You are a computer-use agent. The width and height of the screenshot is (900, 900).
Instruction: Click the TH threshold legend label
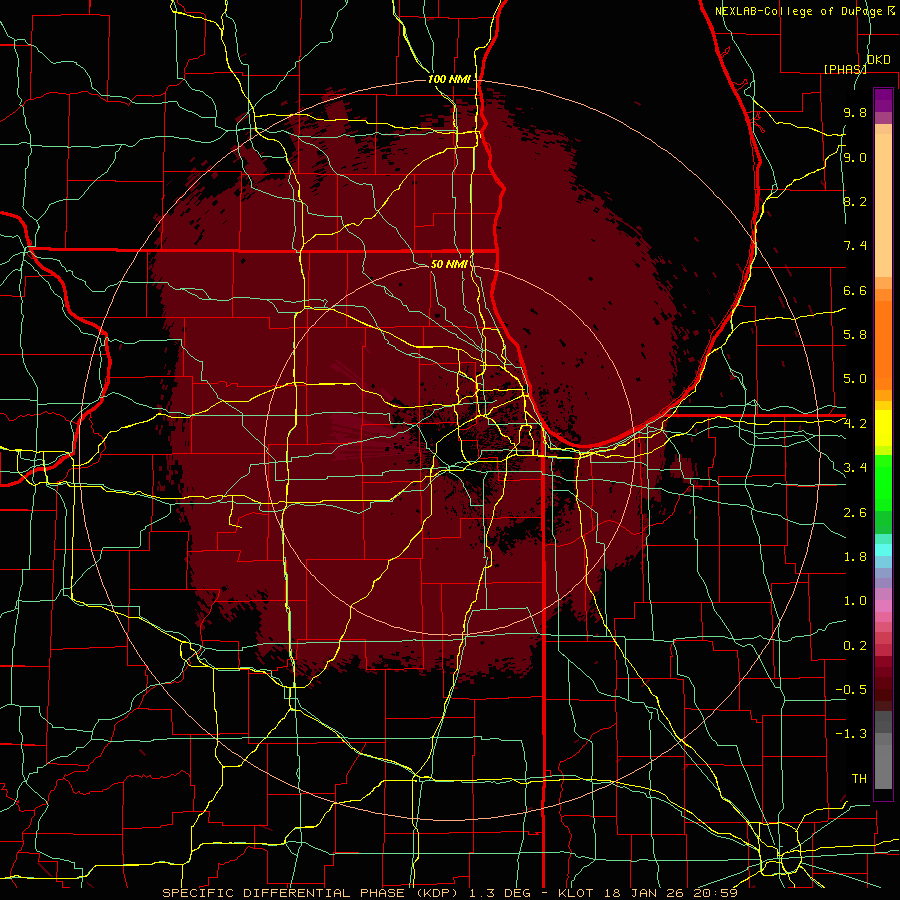tap(859, 779)
